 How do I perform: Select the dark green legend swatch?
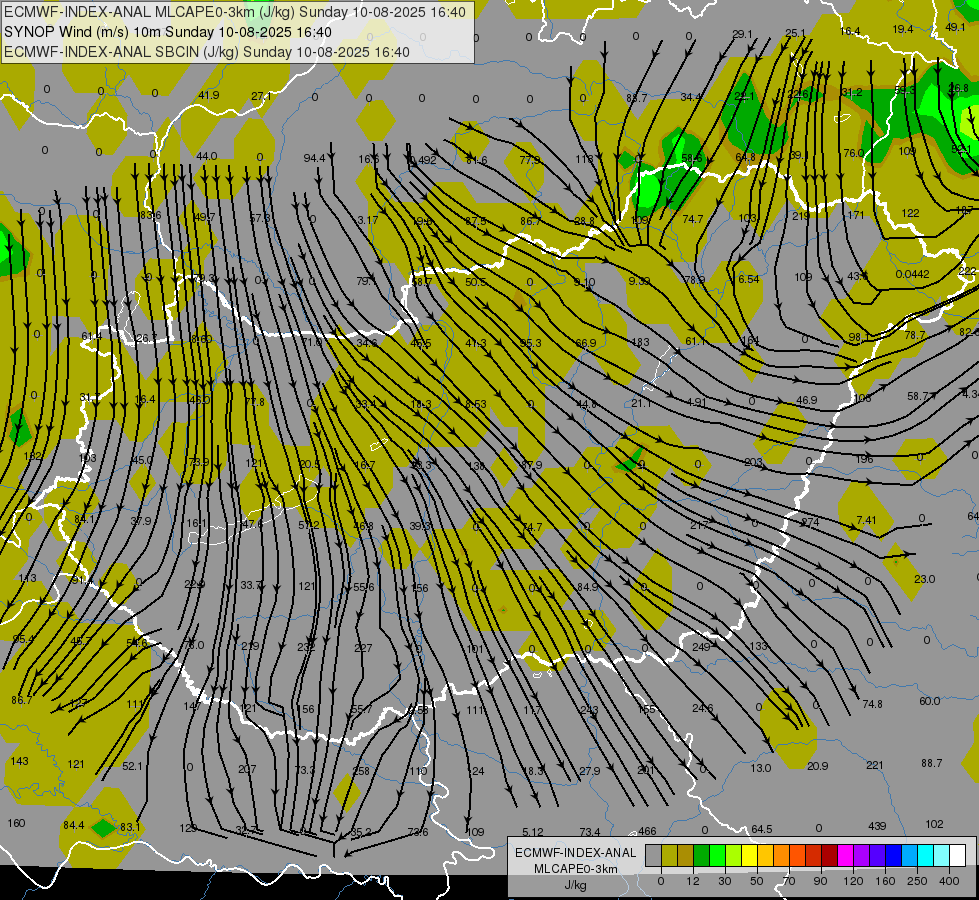[x=701, y=855]
